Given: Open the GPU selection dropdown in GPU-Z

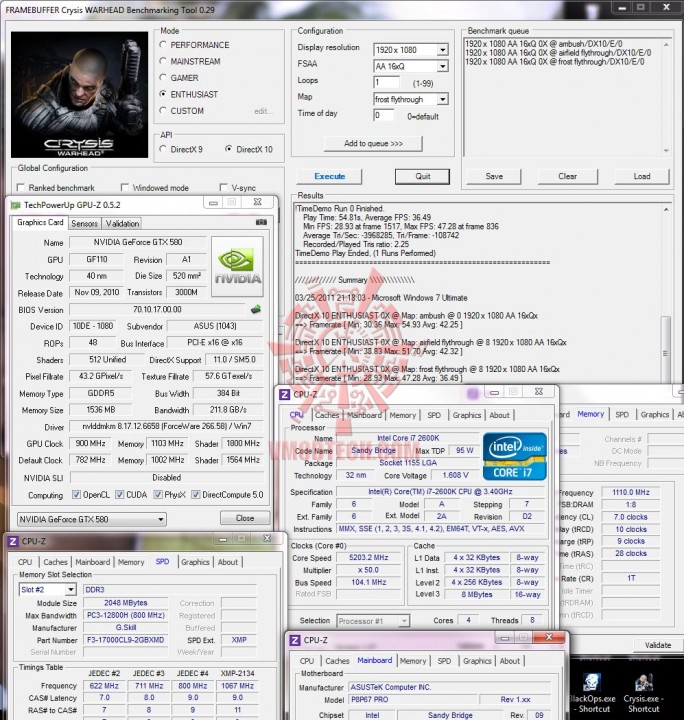Looking at the screenshot, I should tap(92, 519).
